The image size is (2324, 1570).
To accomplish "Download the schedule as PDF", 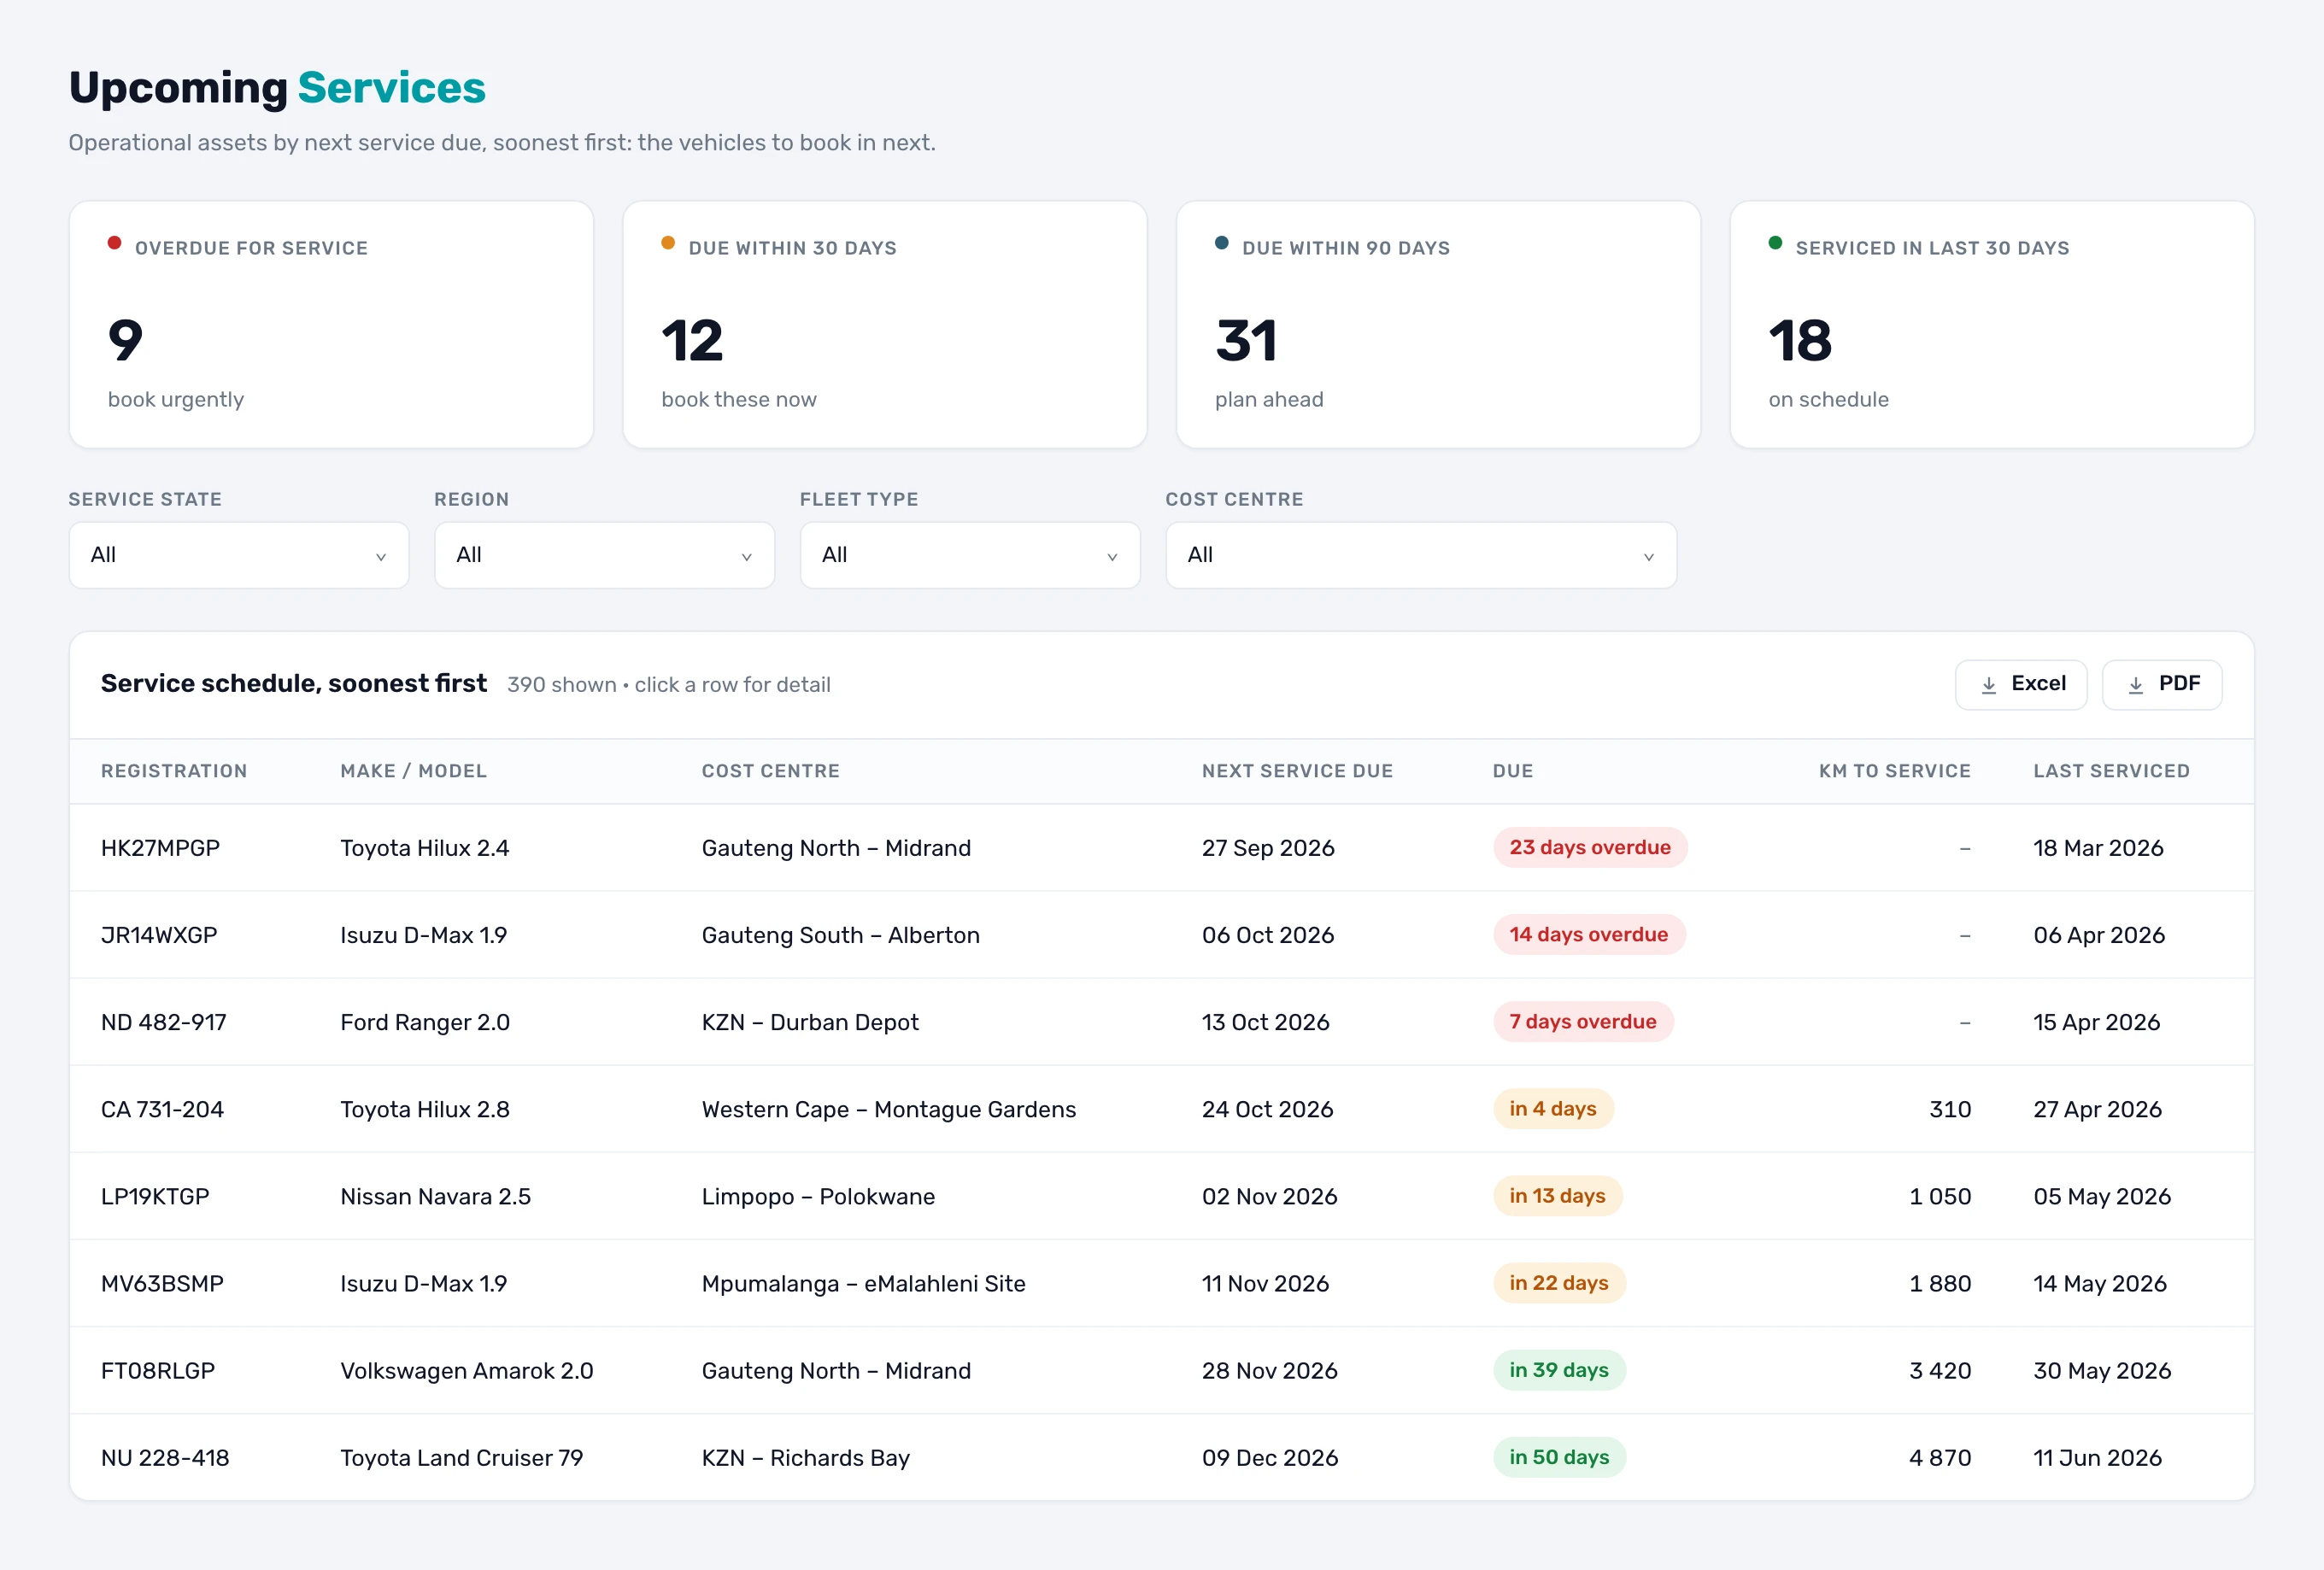I will [2162, 684].
